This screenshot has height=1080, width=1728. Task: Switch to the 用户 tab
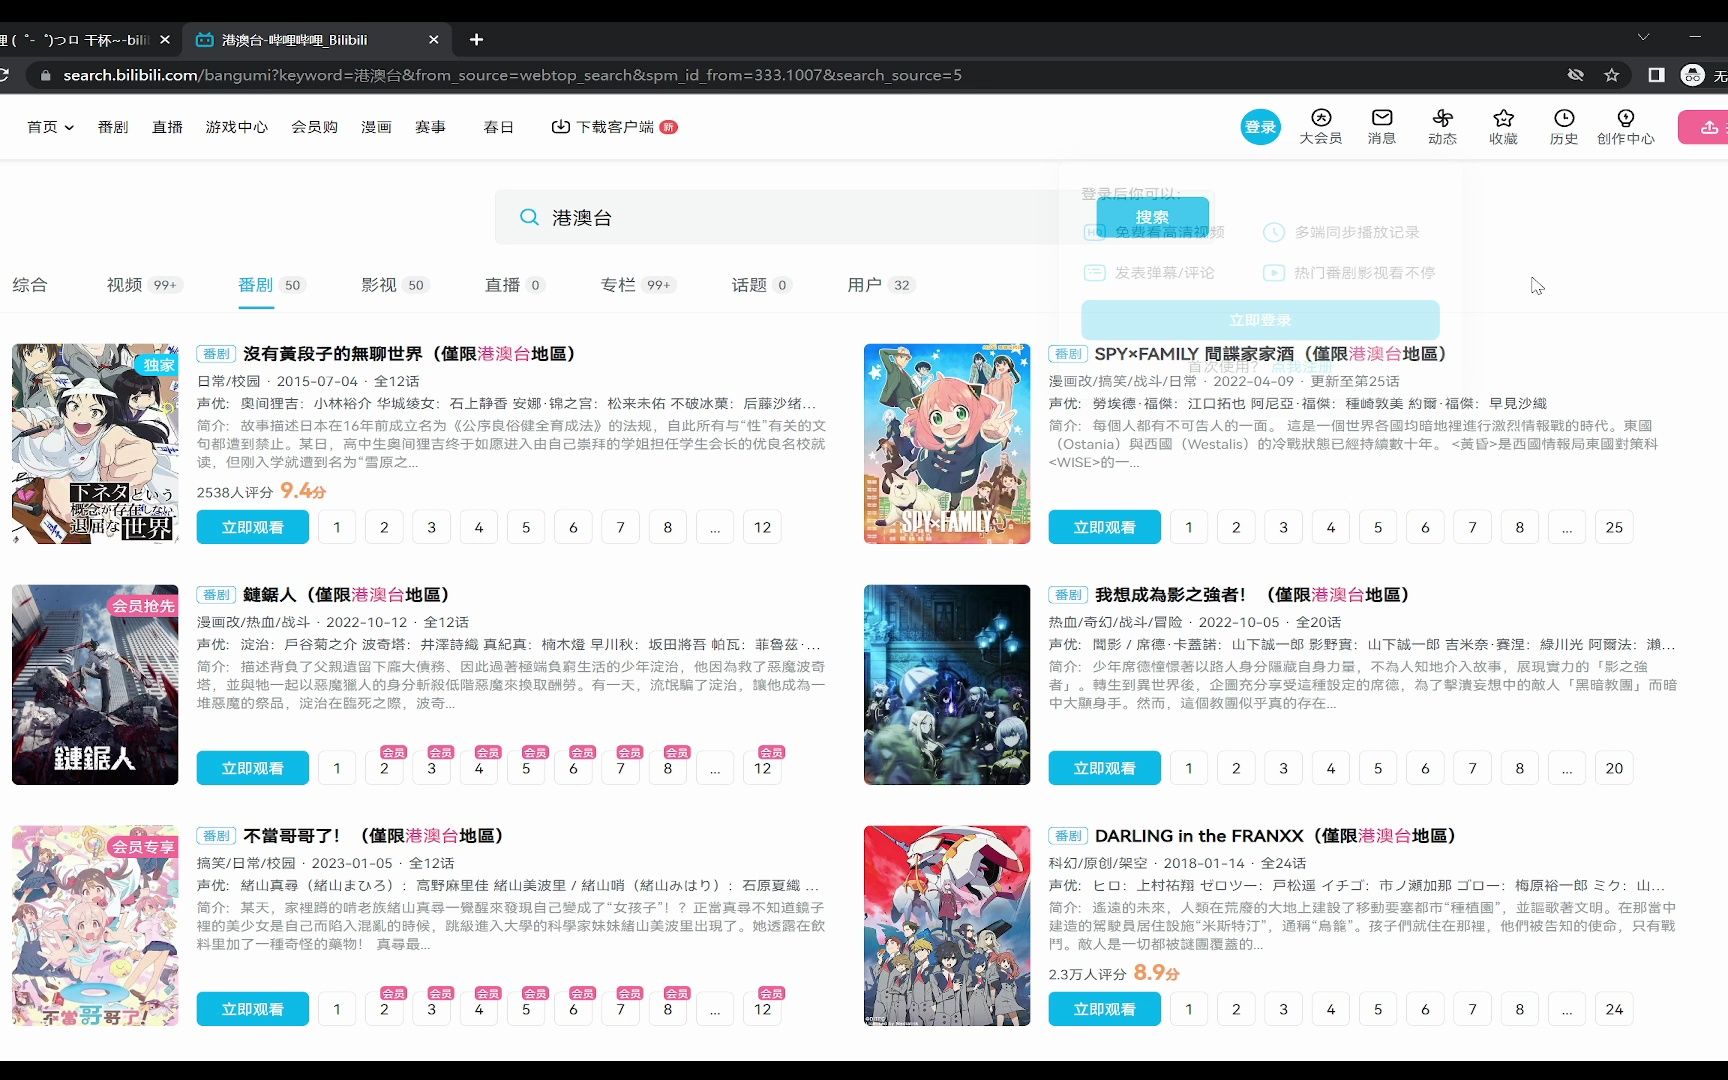click(x=881, y=285)
